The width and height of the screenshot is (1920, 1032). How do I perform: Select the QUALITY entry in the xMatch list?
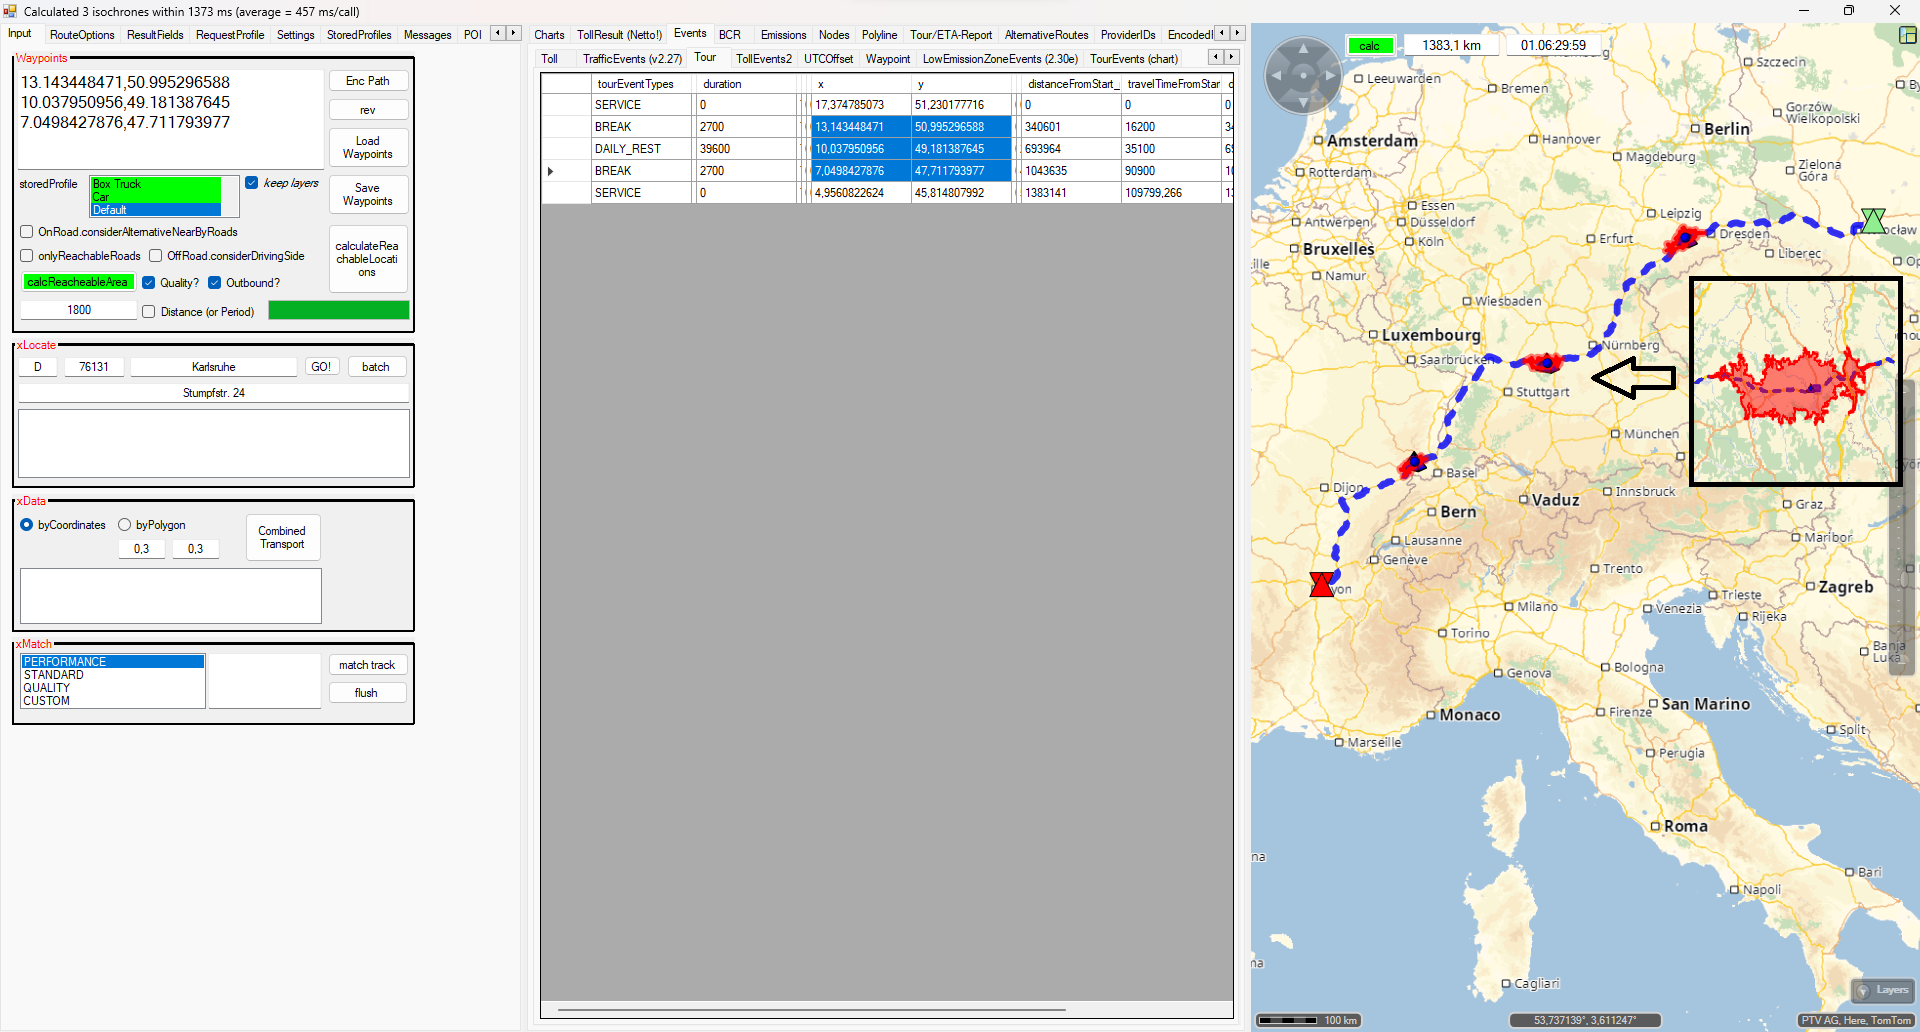47,688
